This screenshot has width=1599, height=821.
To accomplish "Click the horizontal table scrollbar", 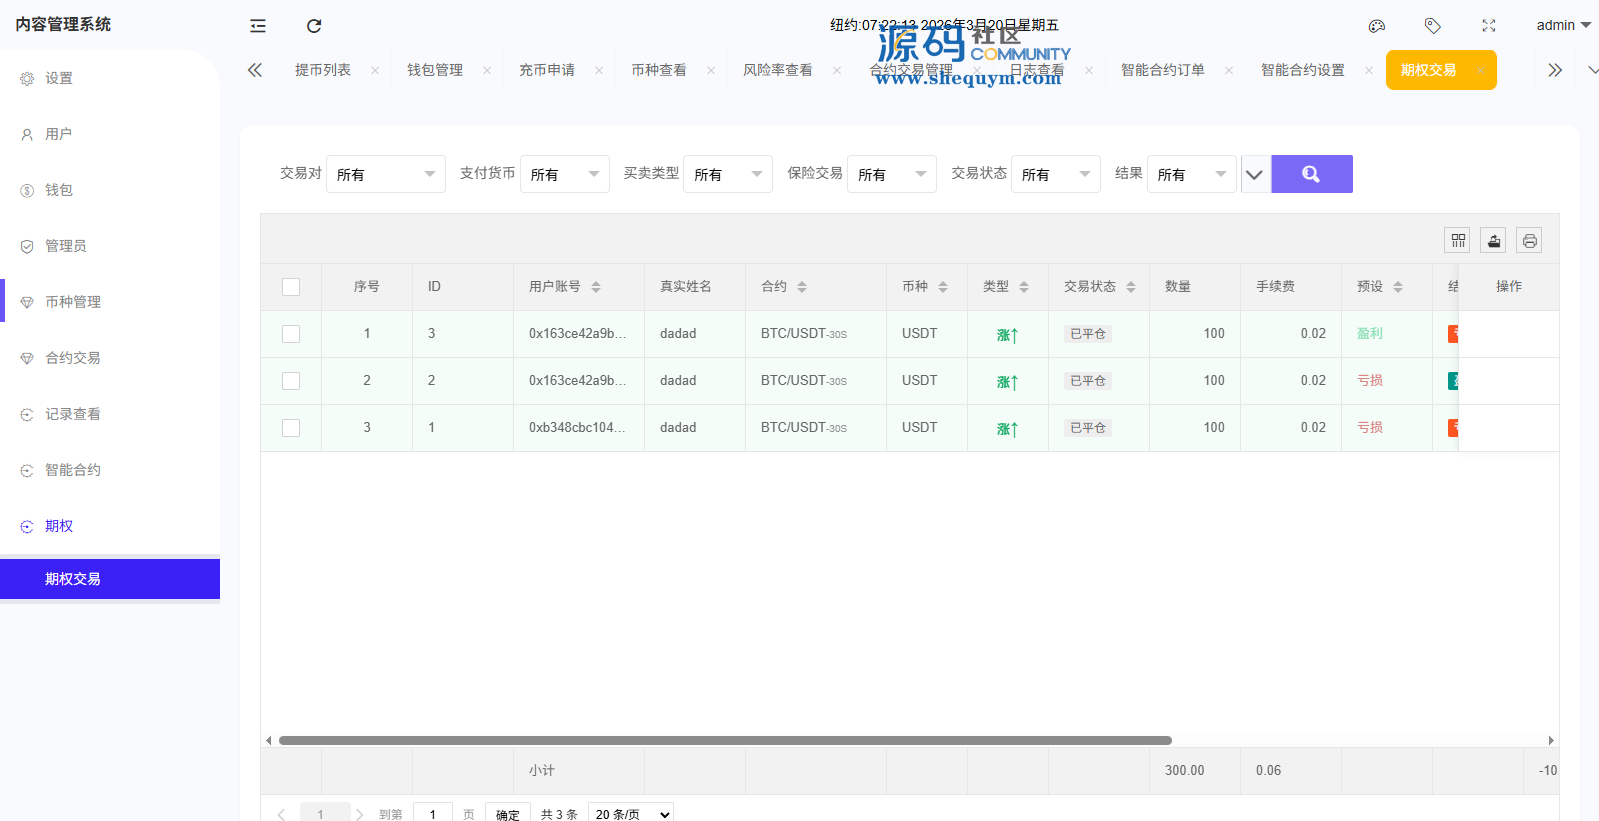I will tap(725, 741).
